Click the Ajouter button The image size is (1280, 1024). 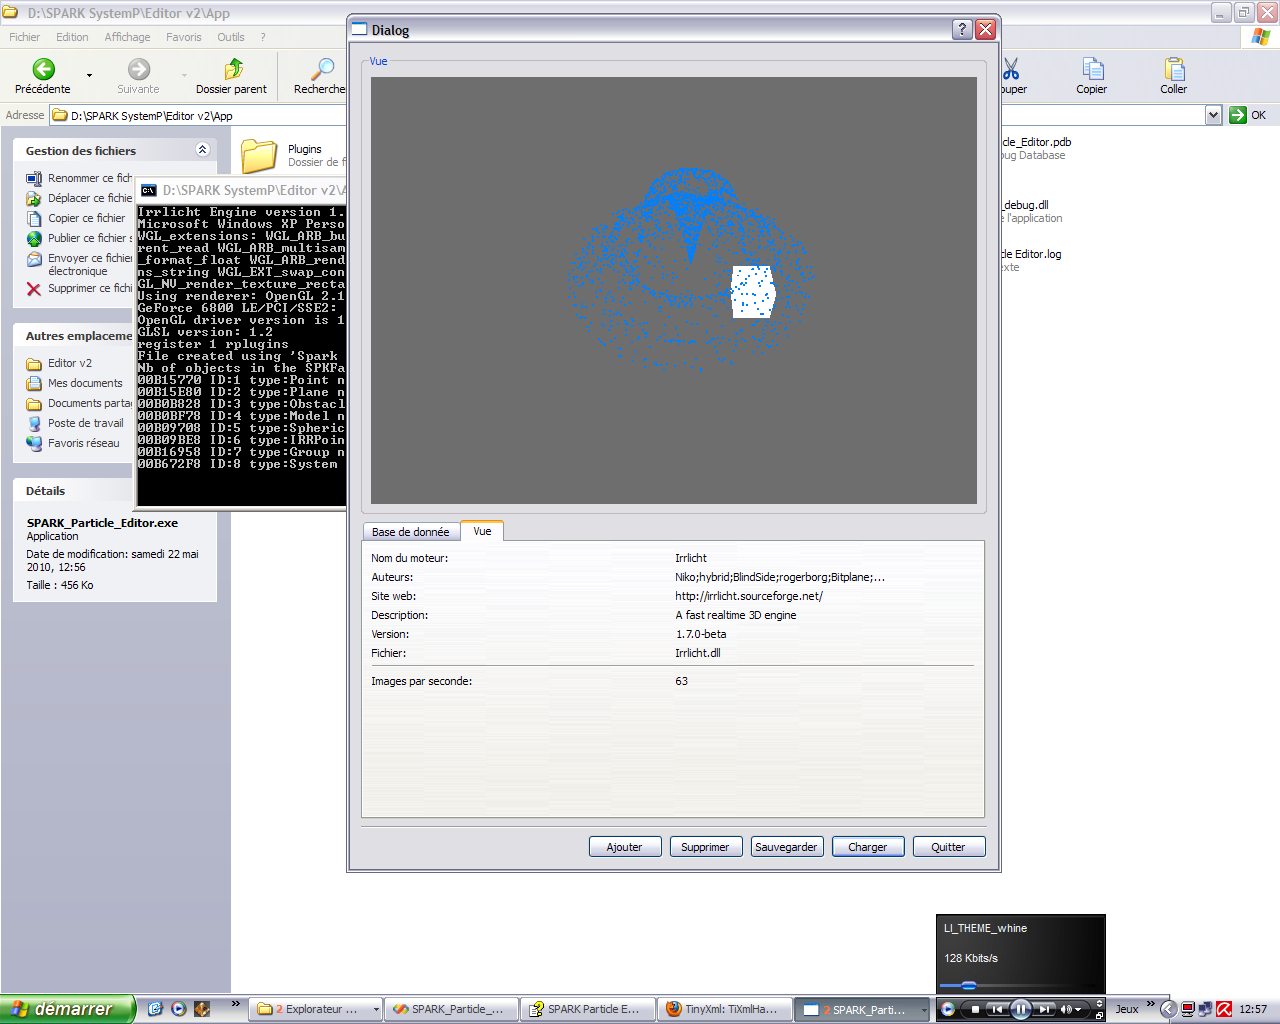[x=625, y=847]
